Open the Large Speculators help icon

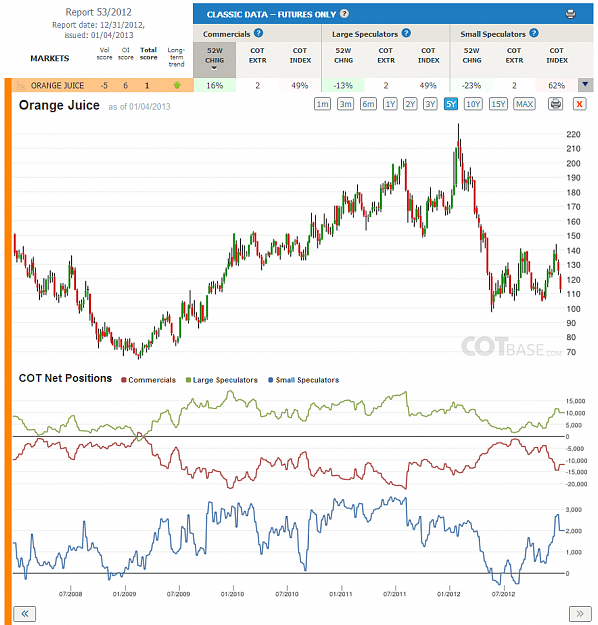[406, 33]
